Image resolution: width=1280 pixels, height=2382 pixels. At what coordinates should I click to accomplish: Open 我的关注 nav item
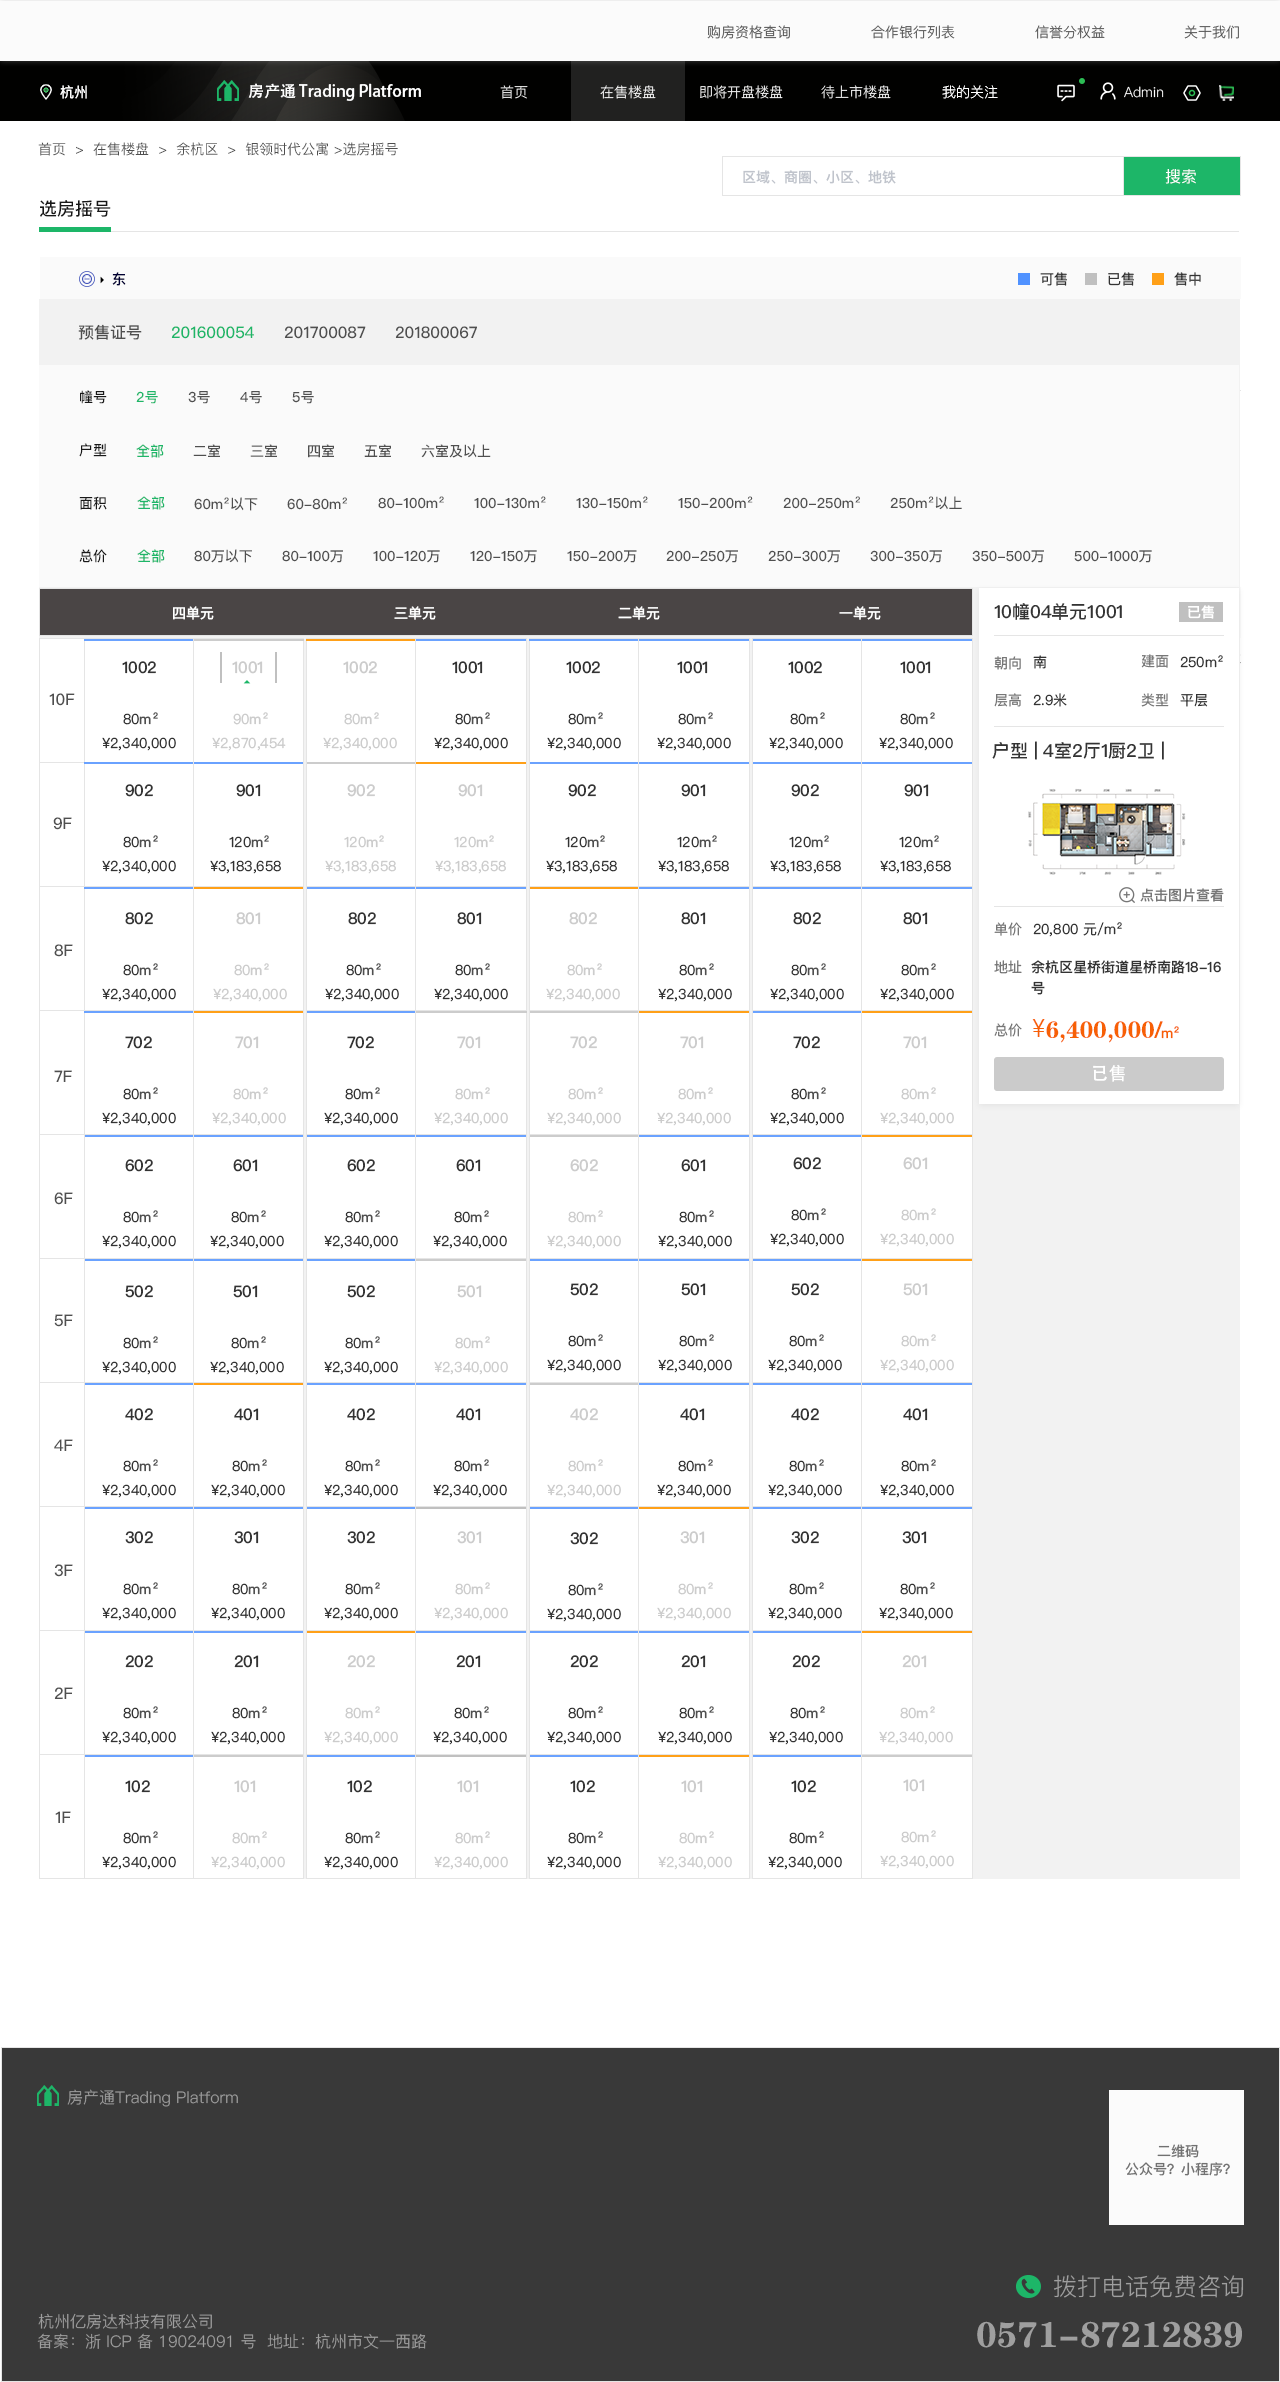tap(970, 92)
